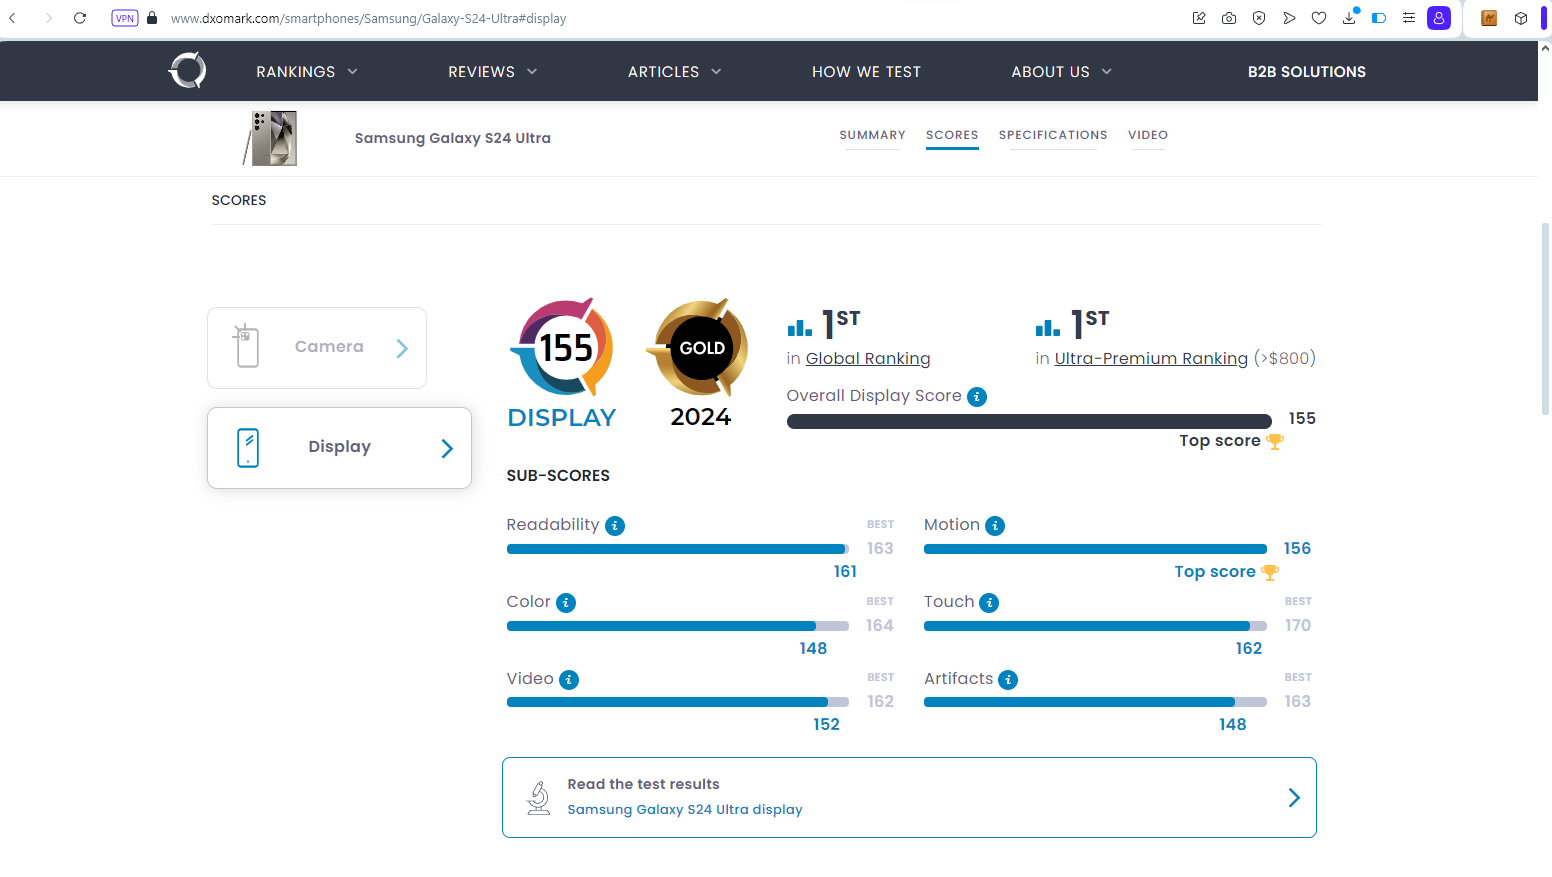The image size is (1552, 877).
Task: Click the heart bookmark icon
Action: (x=1319, y=18)
